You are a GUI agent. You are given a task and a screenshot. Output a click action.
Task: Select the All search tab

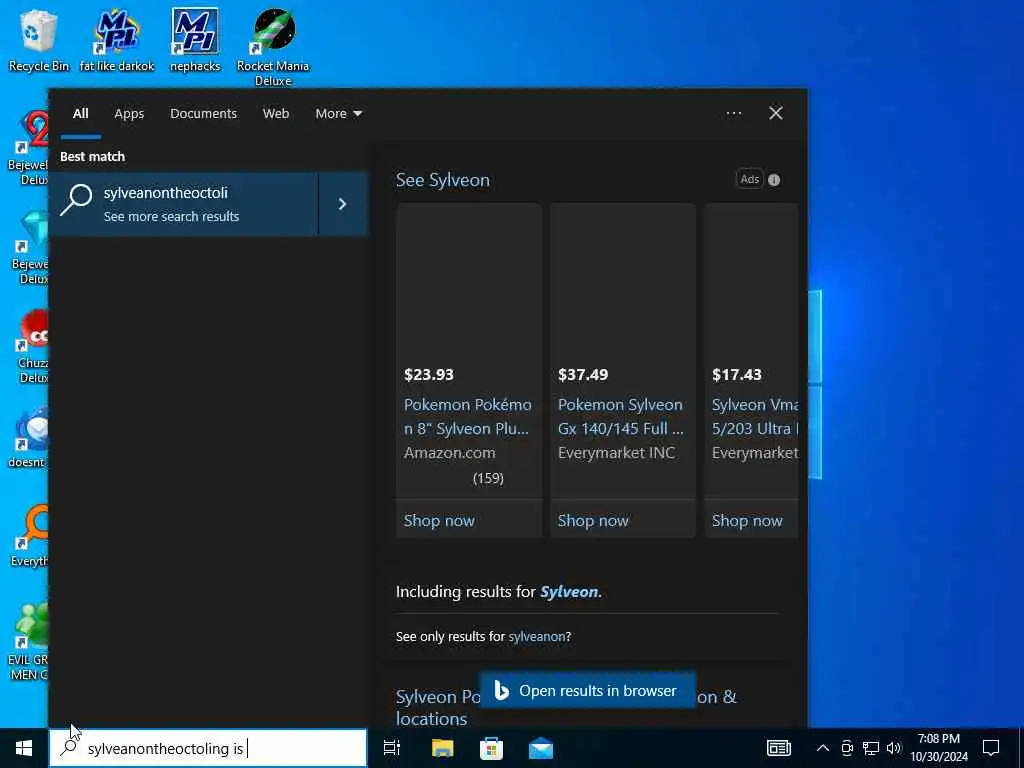tap(80, 114)
